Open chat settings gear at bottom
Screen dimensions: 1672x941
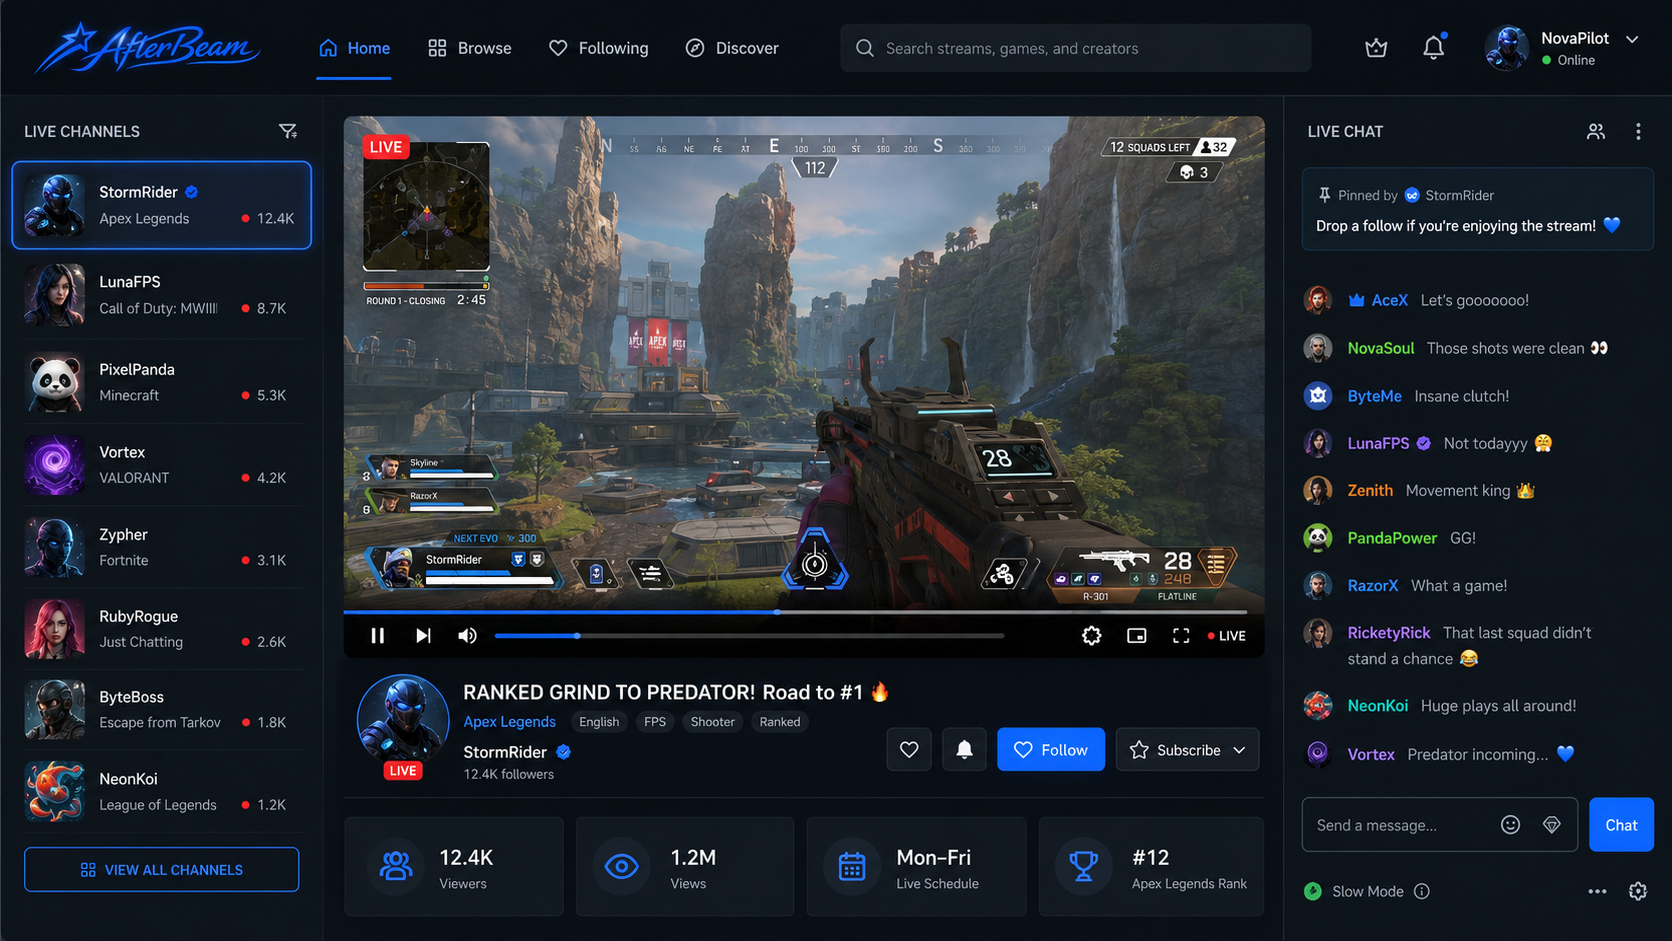1638,891
